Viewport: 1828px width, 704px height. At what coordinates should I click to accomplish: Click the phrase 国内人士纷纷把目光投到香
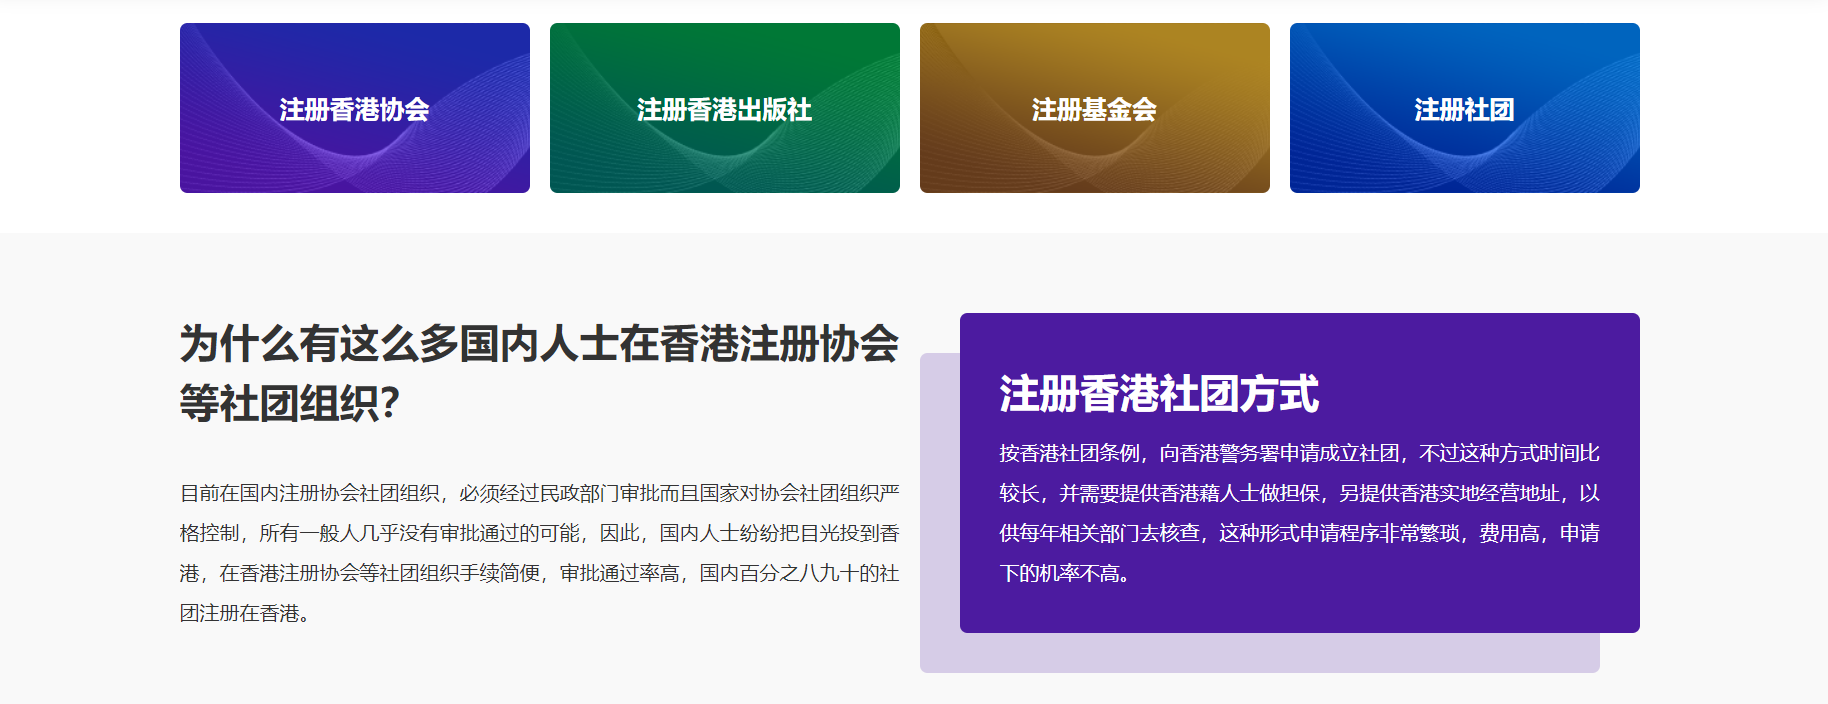point(779,533)
